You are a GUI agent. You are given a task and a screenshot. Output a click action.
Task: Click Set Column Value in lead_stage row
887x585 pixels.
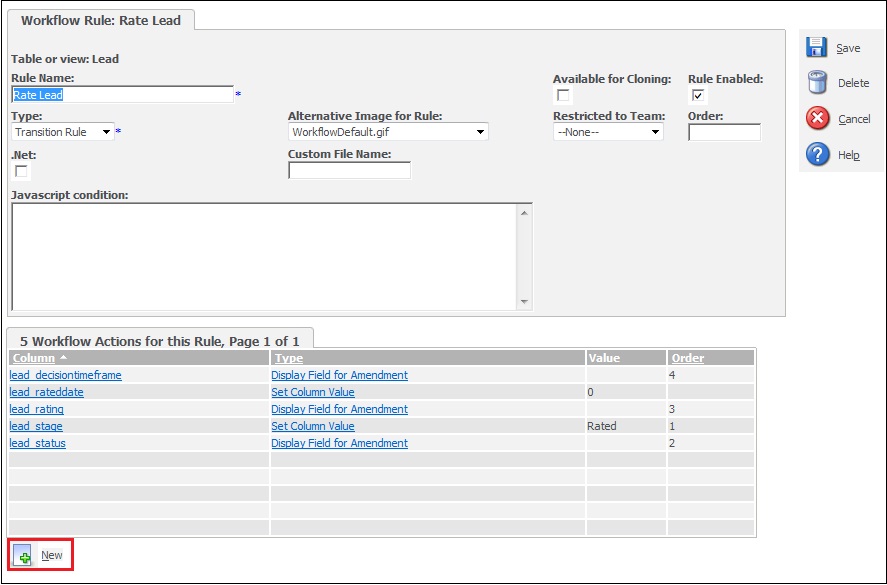313,426
